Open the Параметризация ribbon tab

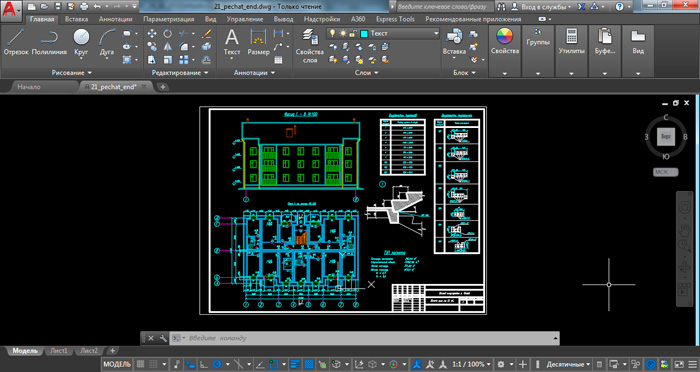pos(169,19)
